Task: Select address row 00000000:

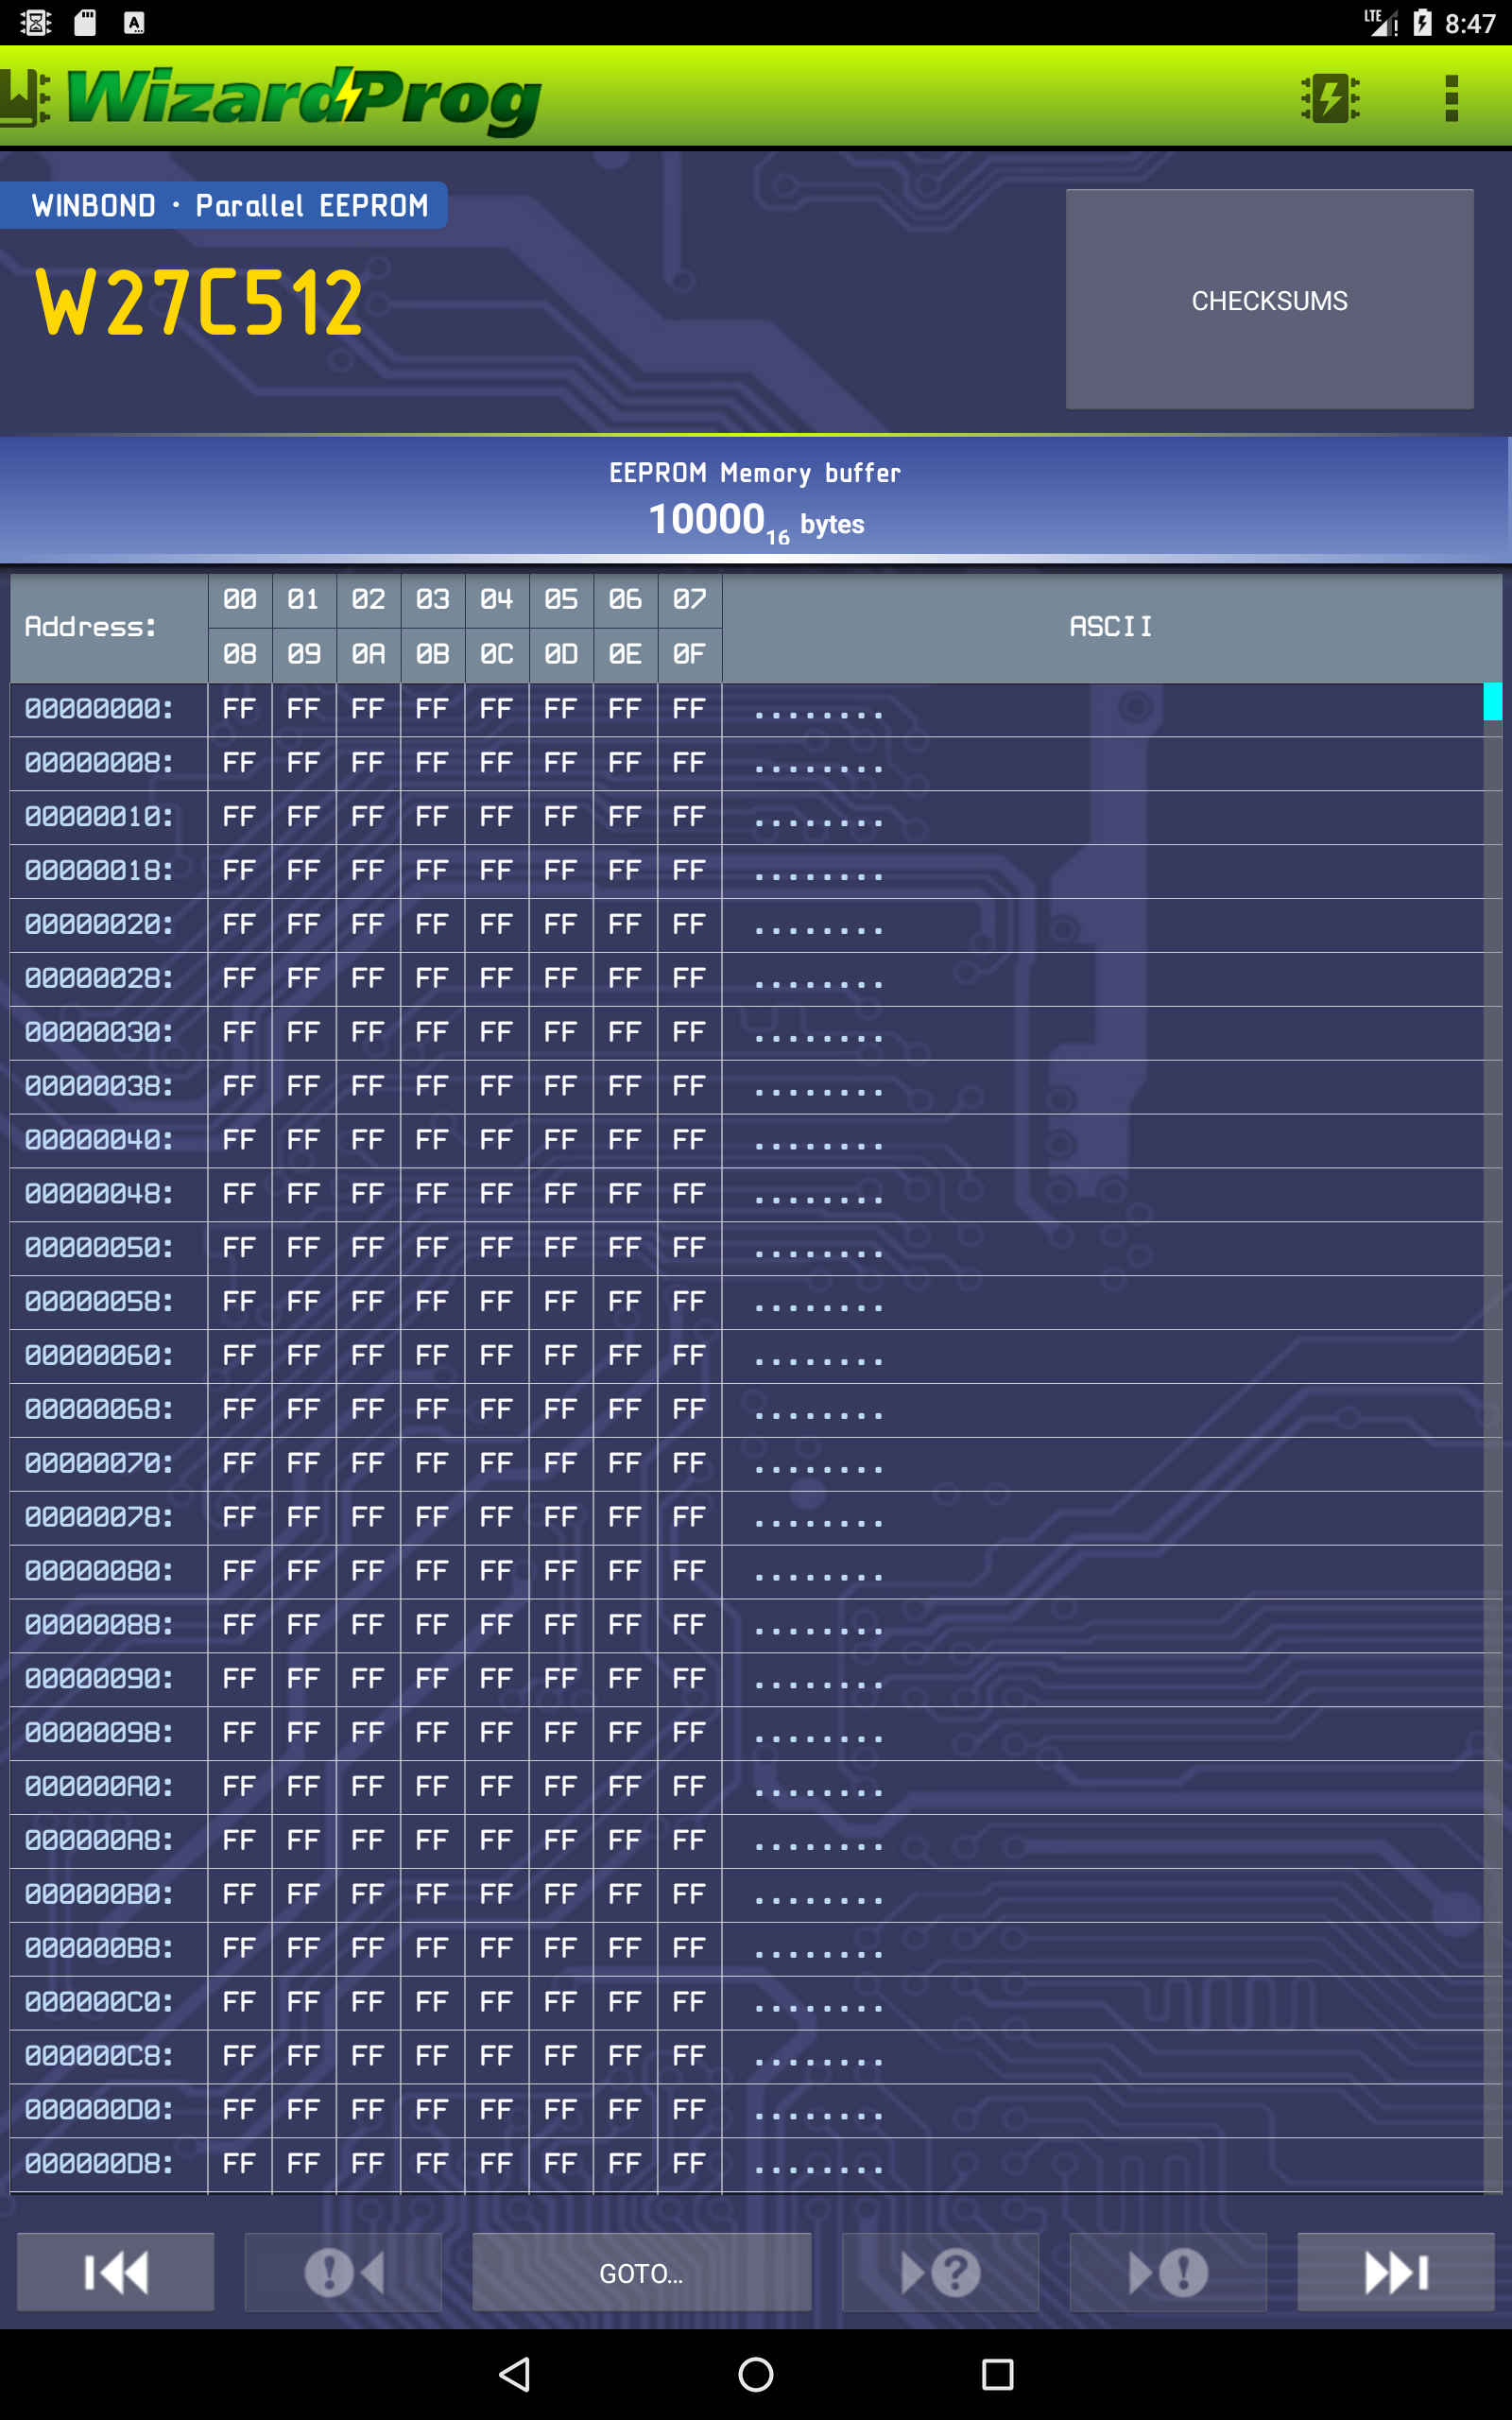Action: coord(99,709)
